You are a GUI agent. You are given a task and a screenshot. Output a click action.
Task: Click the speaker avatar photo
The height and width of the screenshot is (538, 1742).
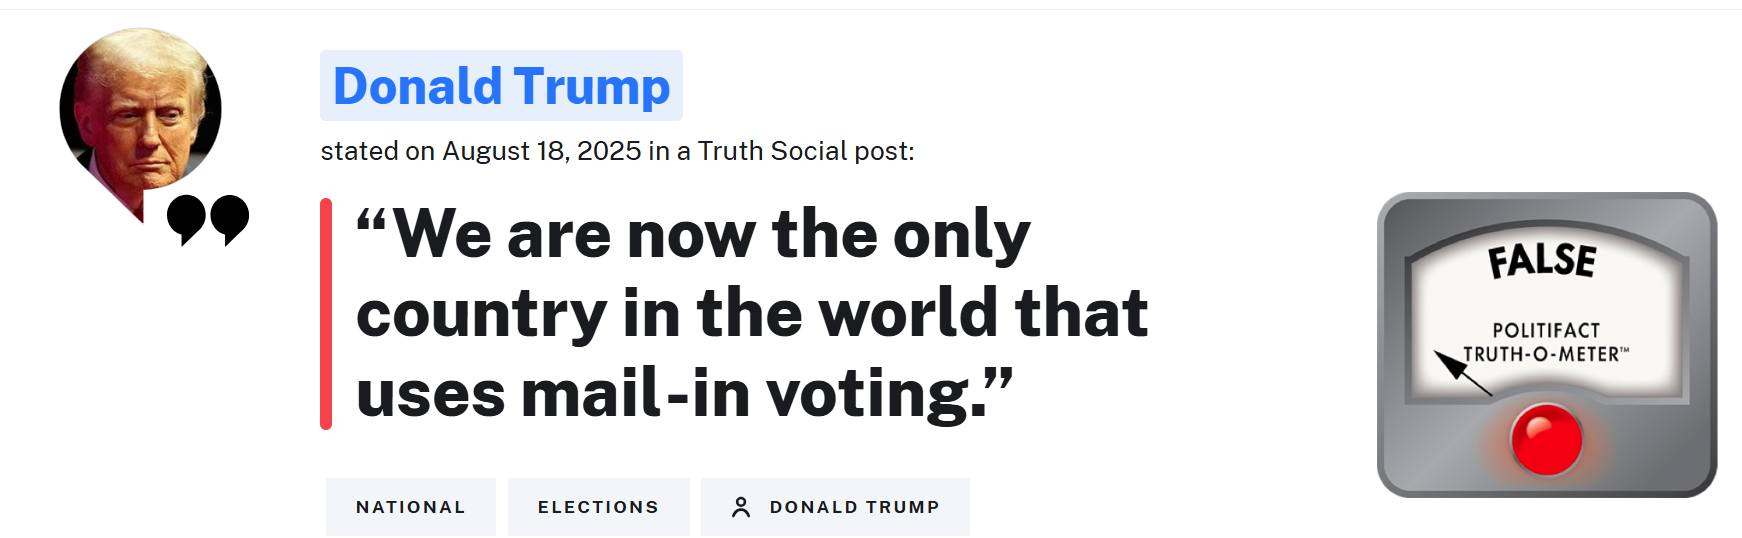140,106
